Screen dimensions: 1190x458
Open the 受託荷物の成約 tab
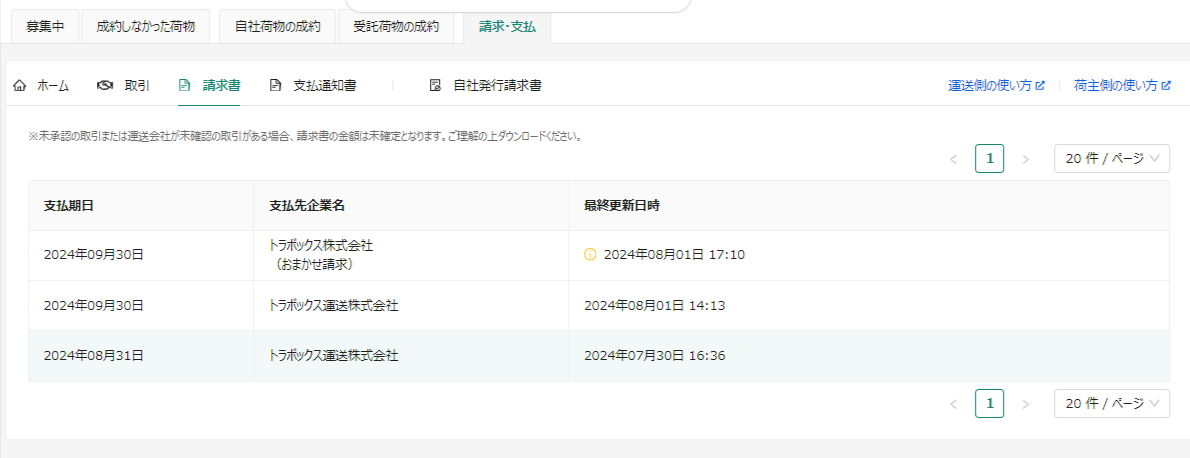tap(396, 27)
